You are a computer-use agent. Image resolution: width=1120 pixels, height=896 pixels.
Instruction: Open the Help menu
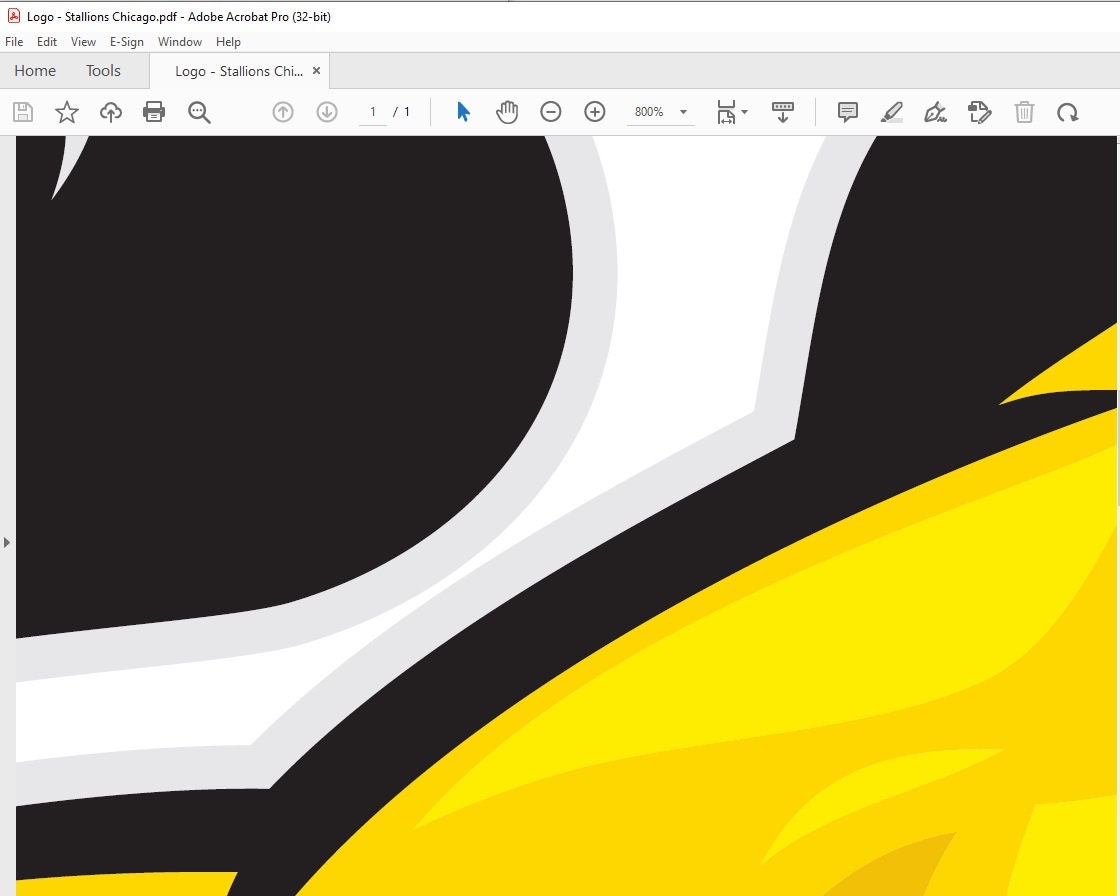coord(229,41)
